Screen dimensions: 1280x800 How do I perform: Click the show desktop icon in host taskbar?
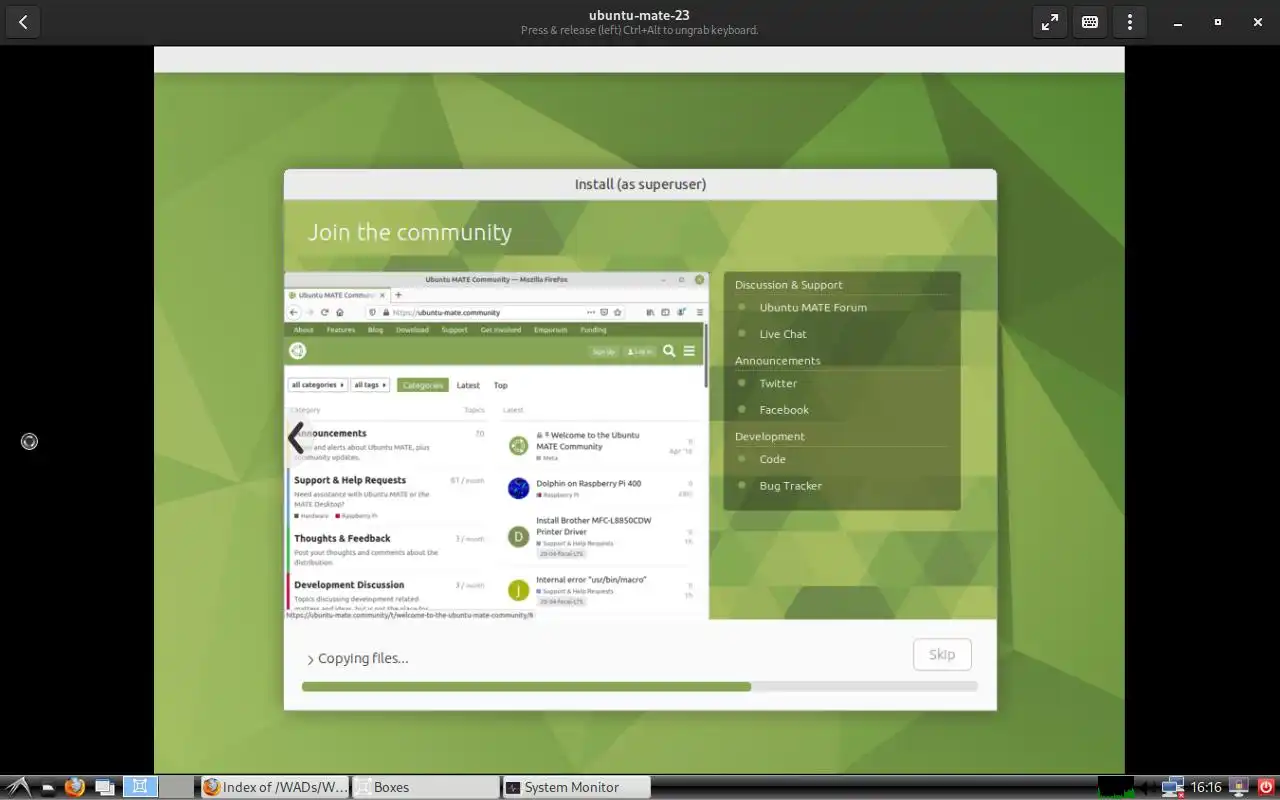[x=47, y=788]
